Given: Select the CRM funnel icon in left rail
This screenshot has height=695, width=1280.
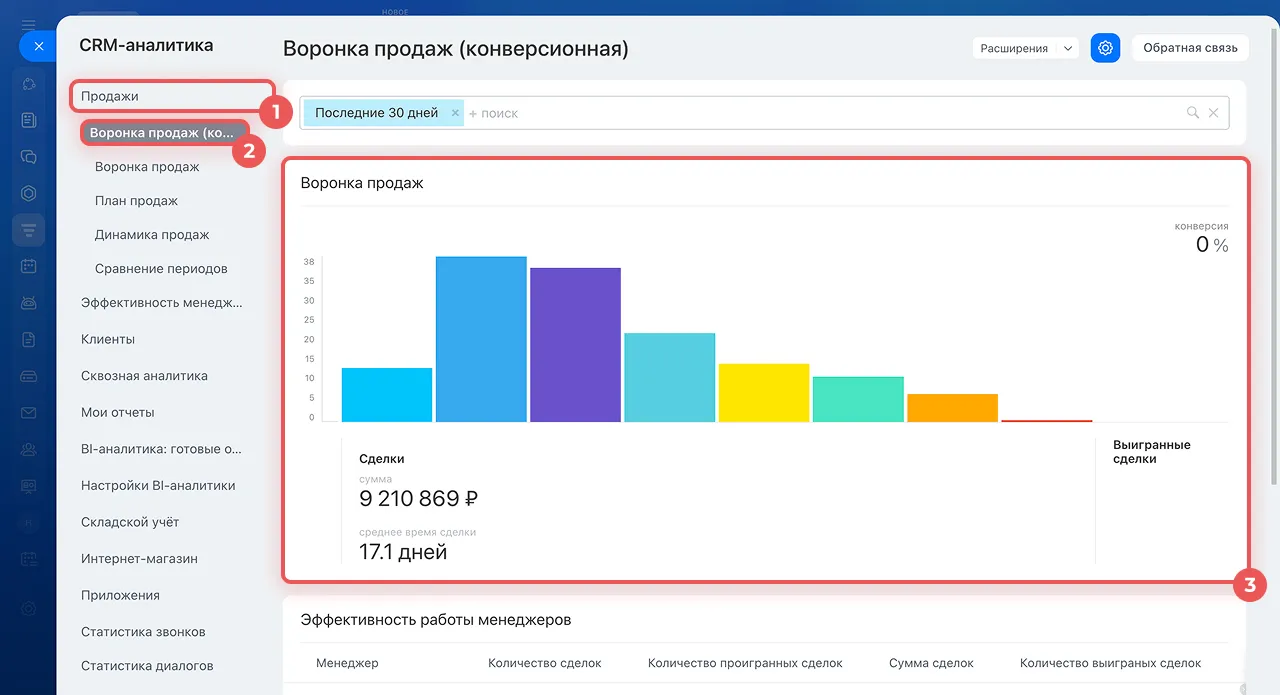Looking at the screenshot, I should pos(28,230).
